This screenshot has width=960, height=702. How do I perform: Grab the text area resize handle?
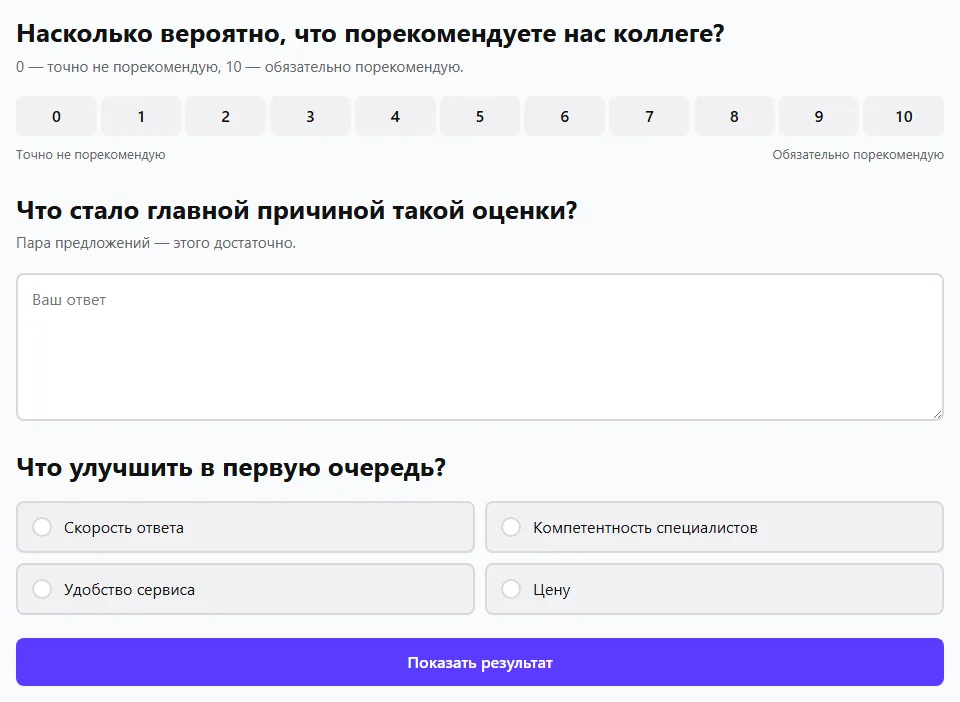pos(937,414)
